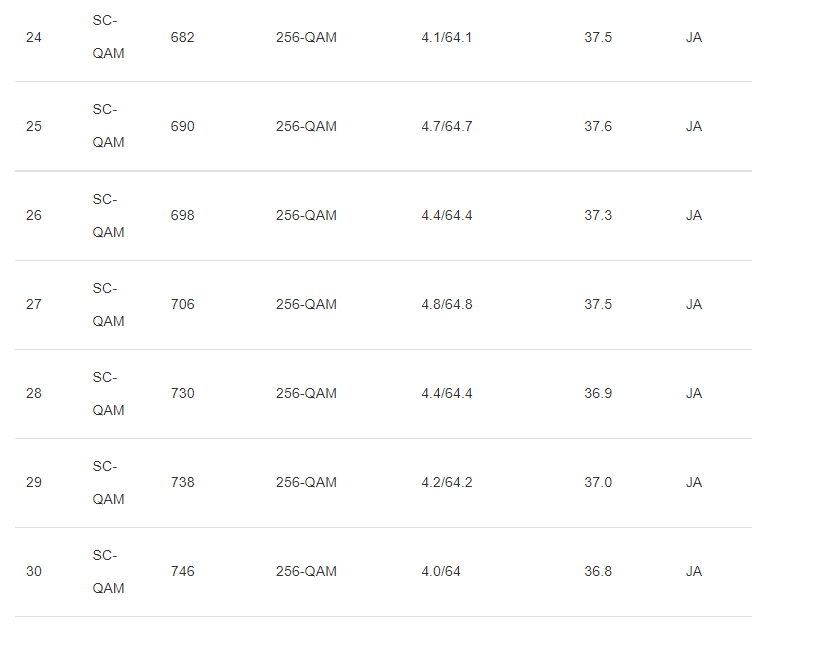Click the frequency 738 cell
Image resolution: width=819 pixels, height=645 pixels.
point(183,483)
